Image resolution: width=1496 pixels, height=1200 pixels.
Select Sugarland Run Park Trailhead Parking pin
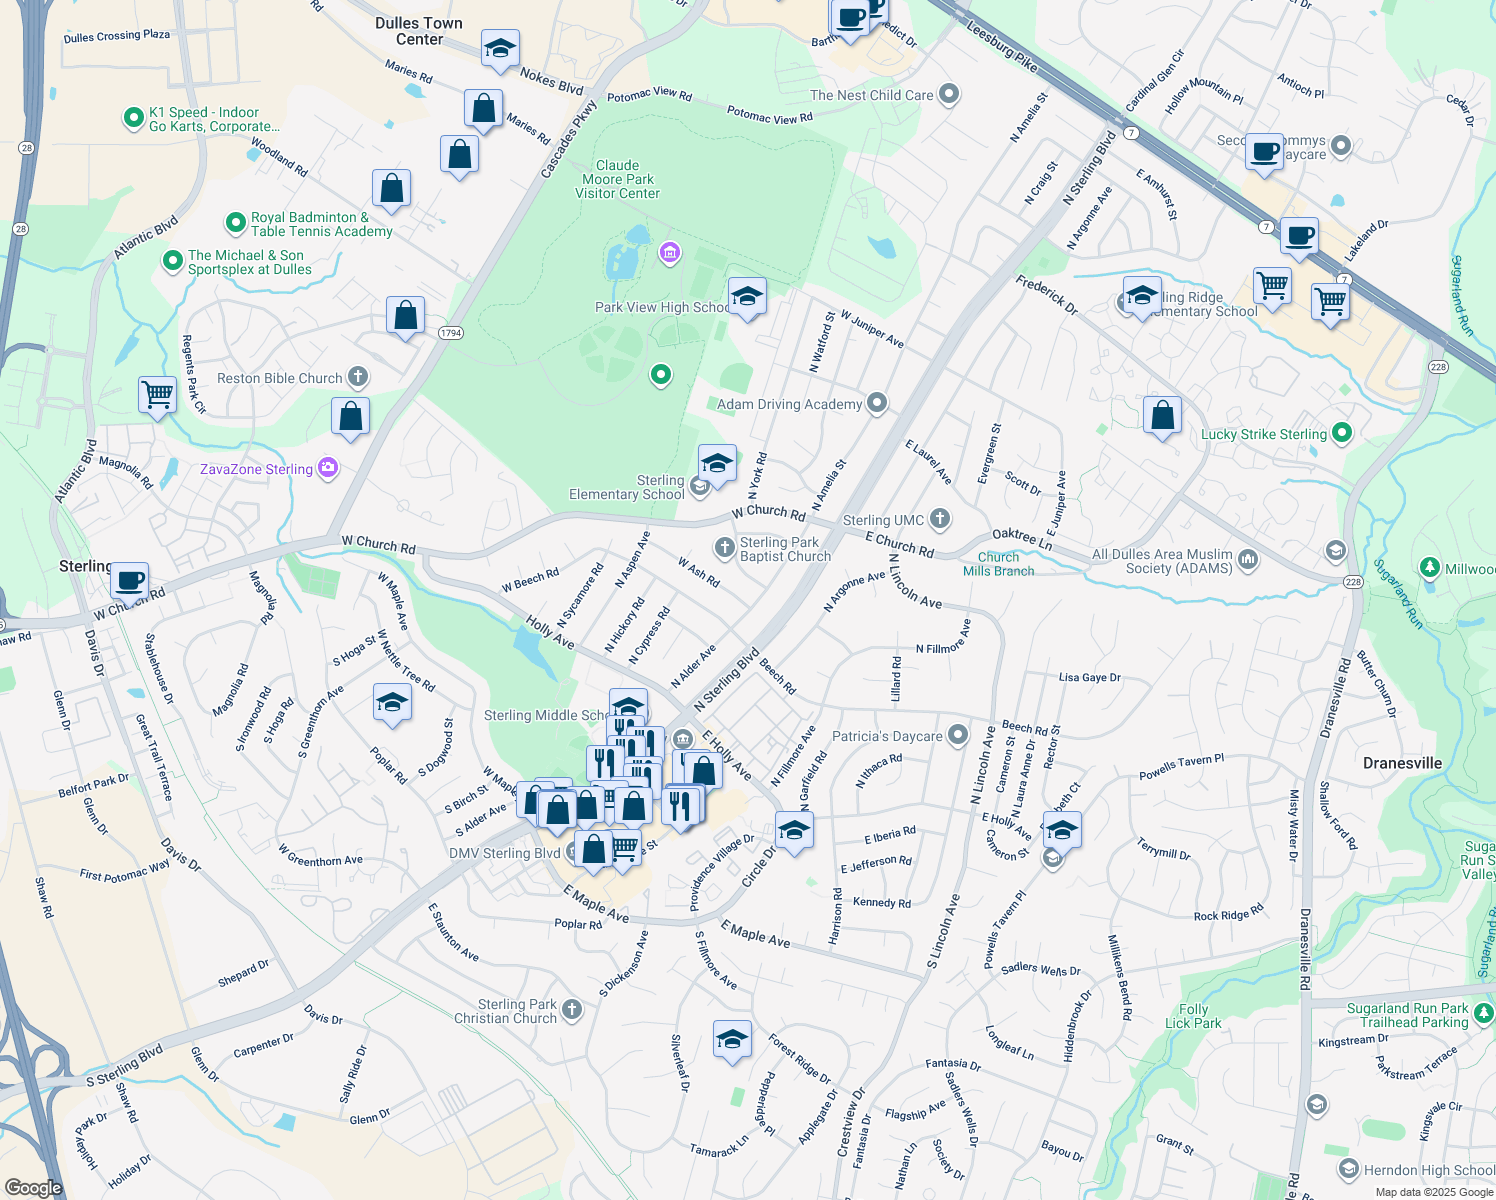[x=1484, y=1014]
